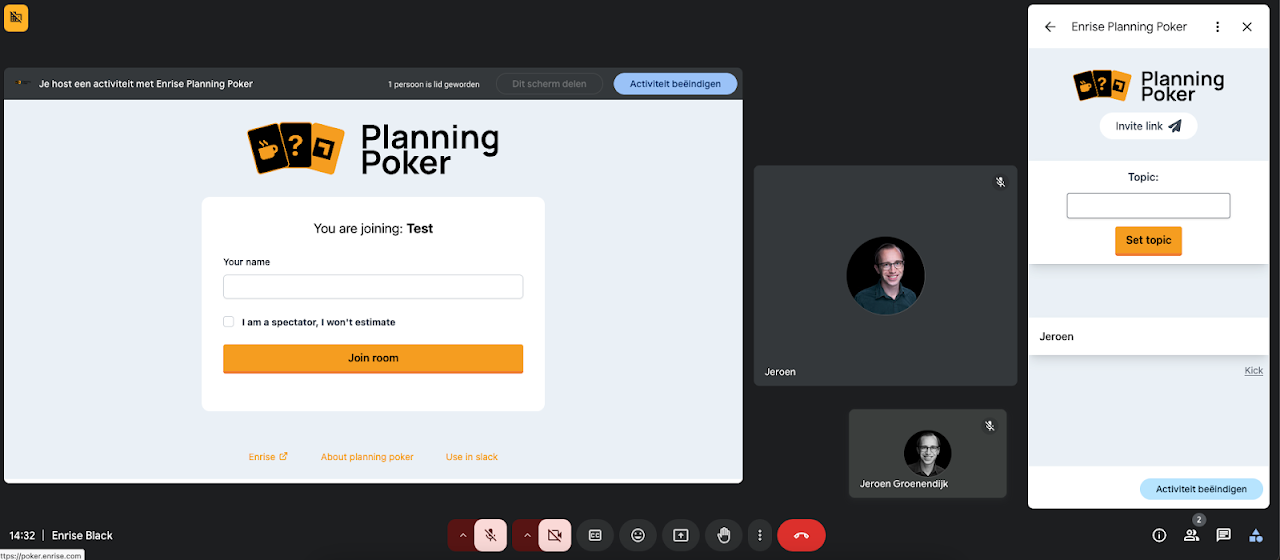
Task: Open the side panel's three-dot menu
Action: click(1217, 27)
